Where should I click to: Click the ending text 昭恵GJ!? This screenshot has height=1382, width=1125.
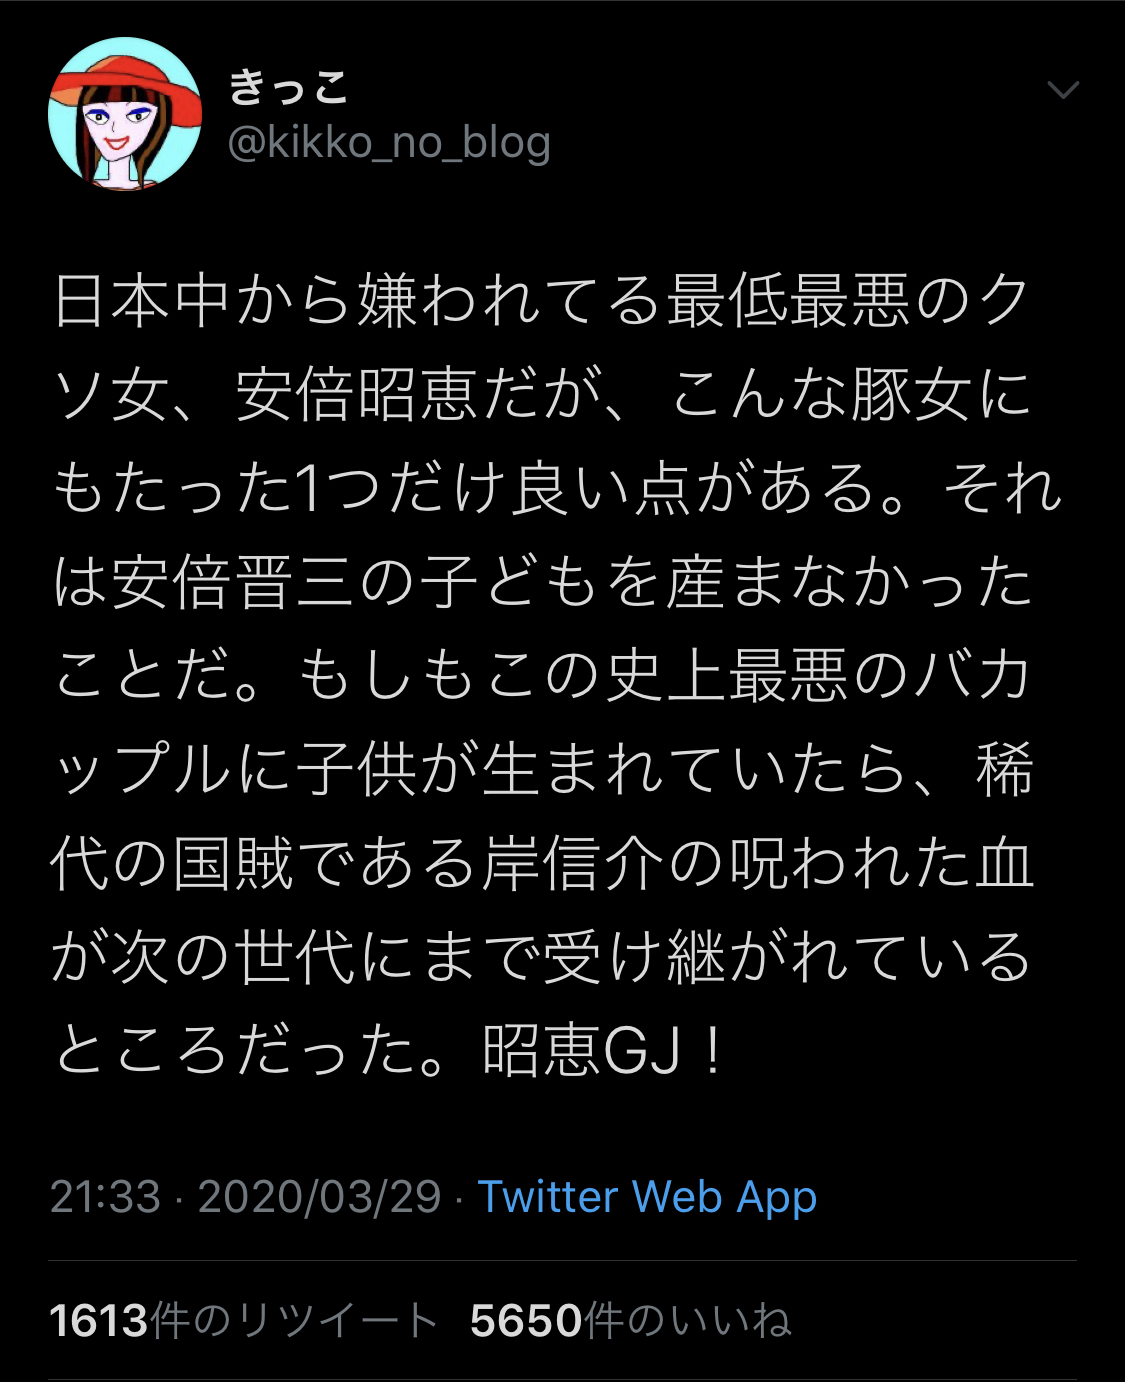(603, 1052)
